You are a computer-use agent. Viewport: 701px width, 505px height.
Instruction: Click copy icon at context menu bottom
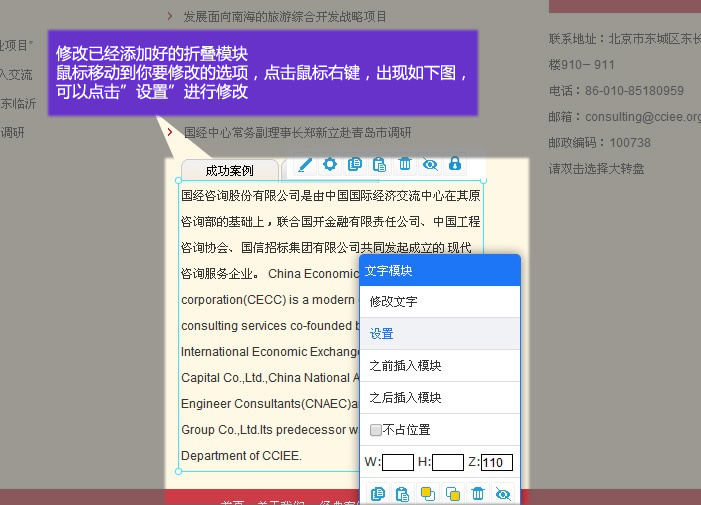click(x=377, y=493)
